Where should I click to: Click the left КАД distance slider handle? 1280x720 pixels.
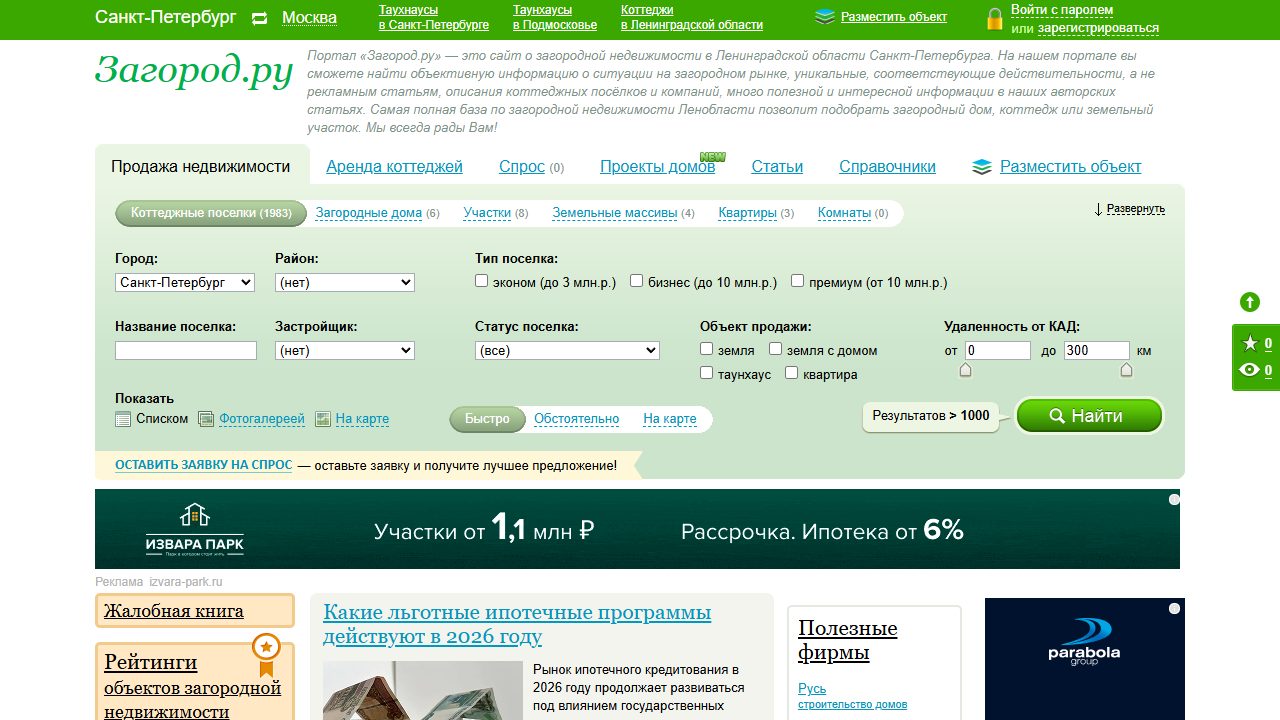coord(965,370)
